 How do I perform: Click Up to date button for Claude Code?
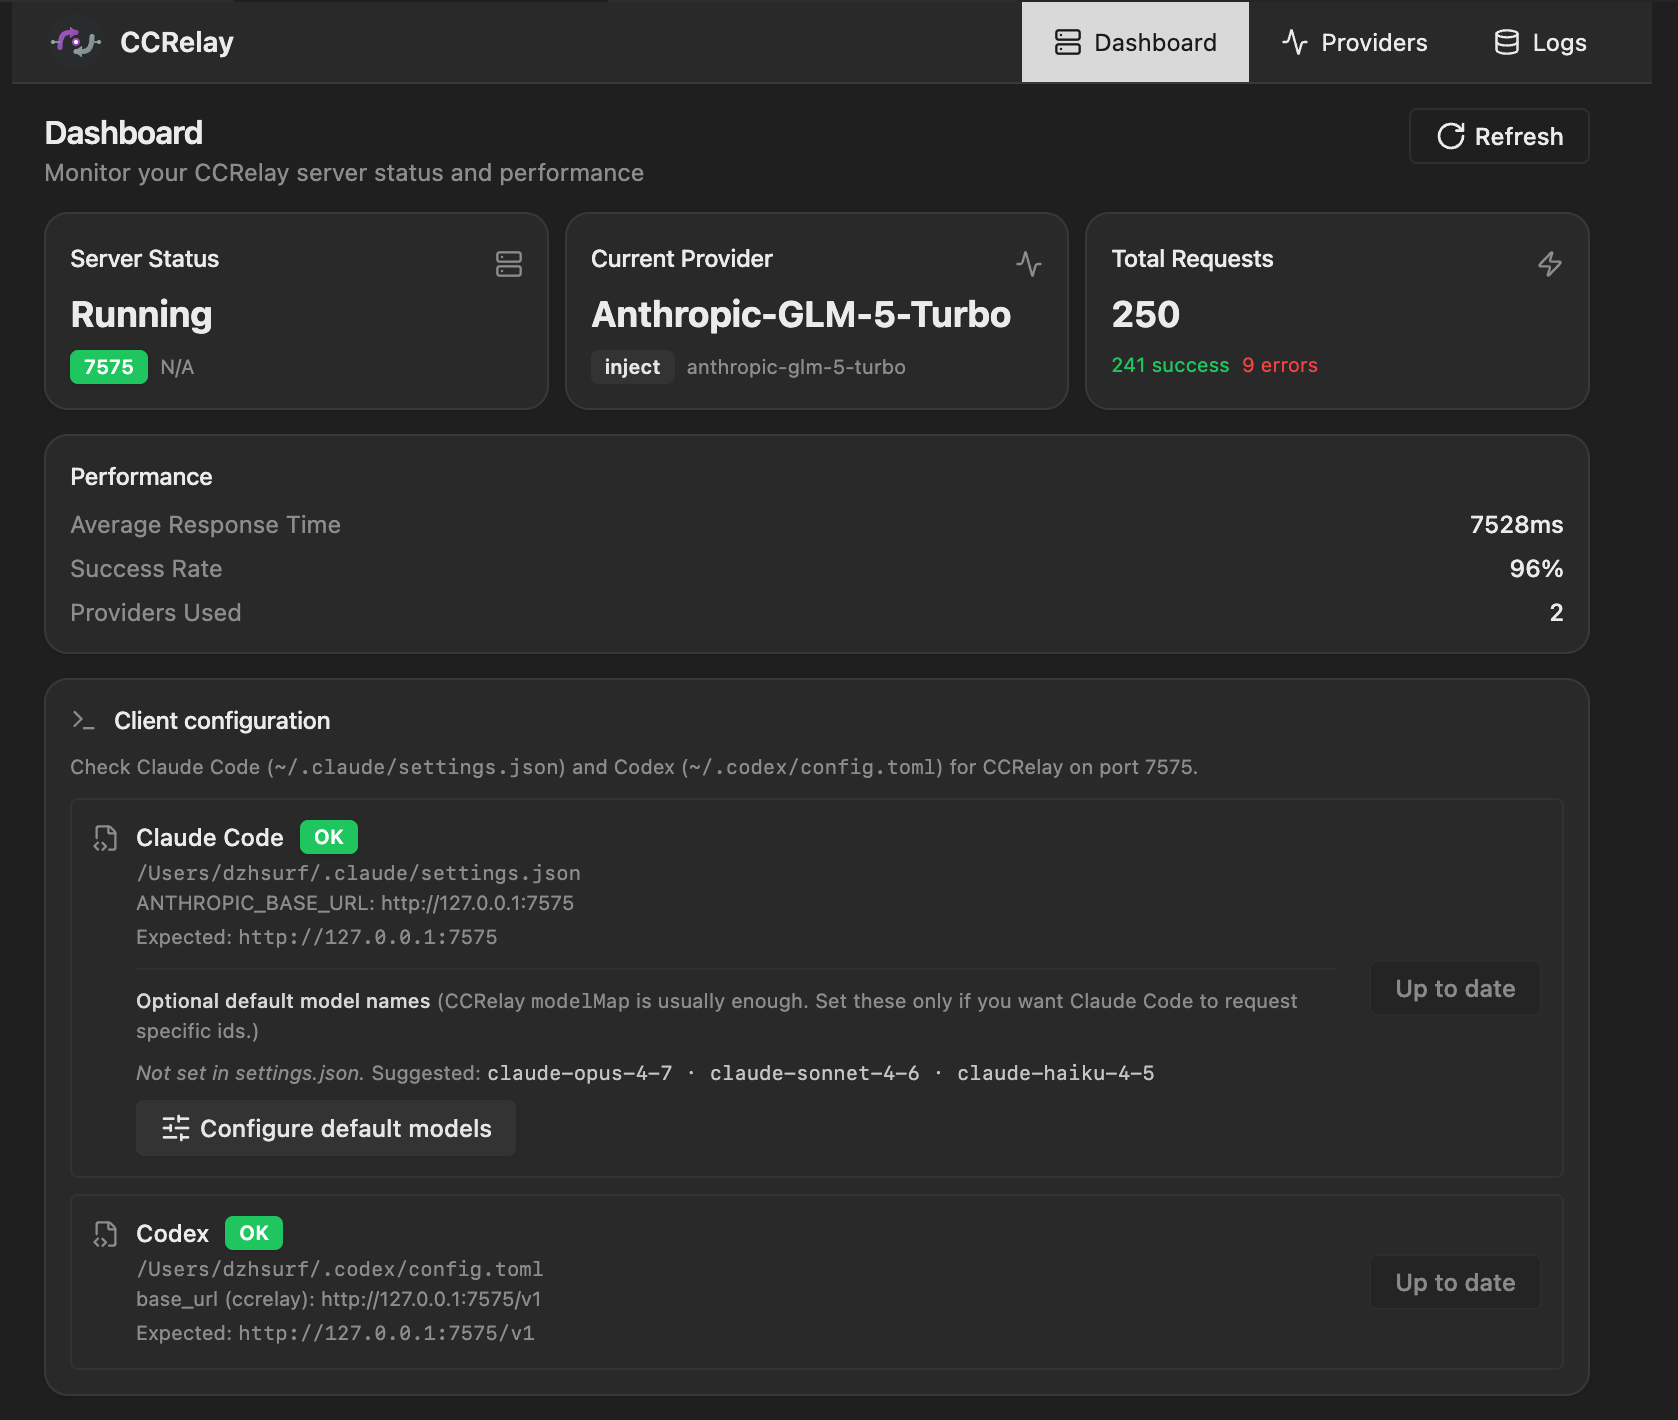1455,988
